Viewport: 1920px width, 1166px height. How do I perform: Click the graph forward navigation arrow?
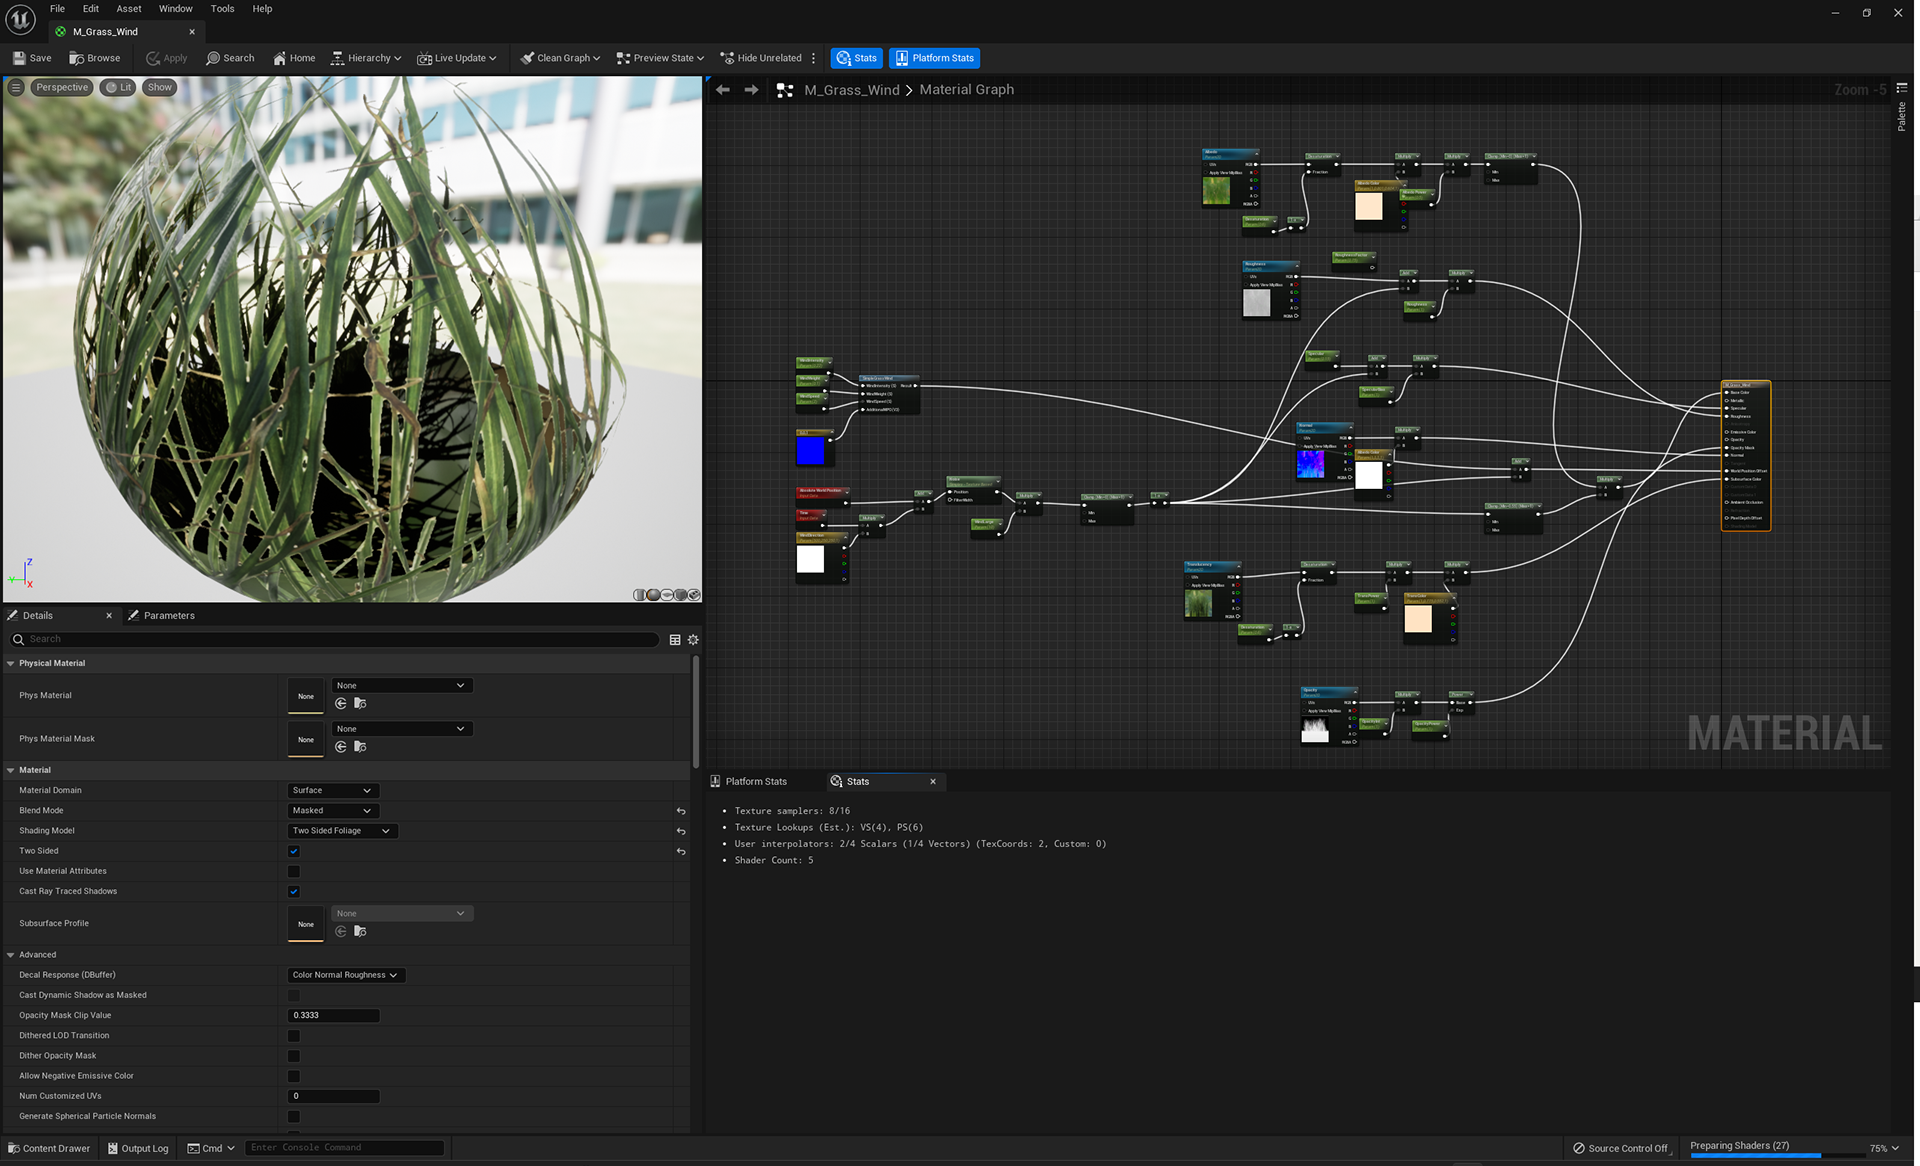[751, 90]
